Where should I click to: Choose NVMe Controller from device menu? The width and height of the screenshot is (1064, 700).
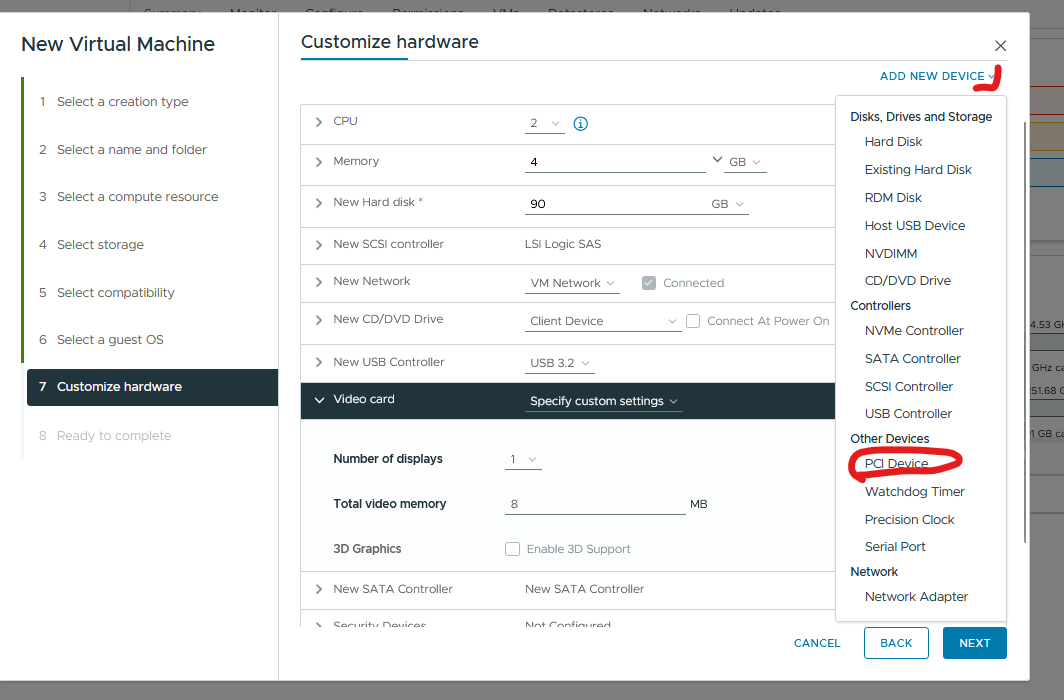913,331
